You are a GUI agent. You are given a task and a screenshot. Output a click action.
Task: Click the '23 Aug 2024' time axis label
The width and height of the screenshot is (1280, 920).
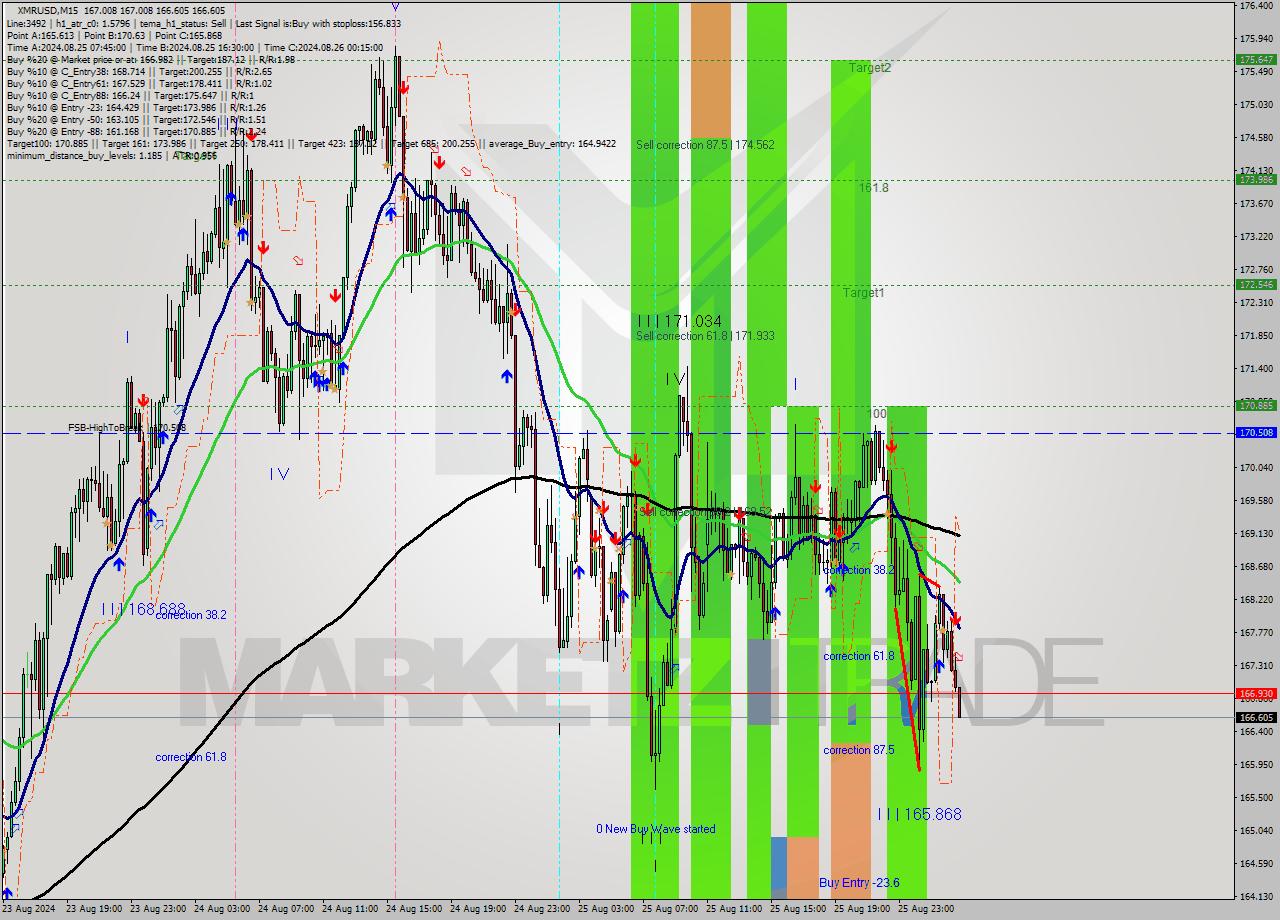tap(30, 910)
